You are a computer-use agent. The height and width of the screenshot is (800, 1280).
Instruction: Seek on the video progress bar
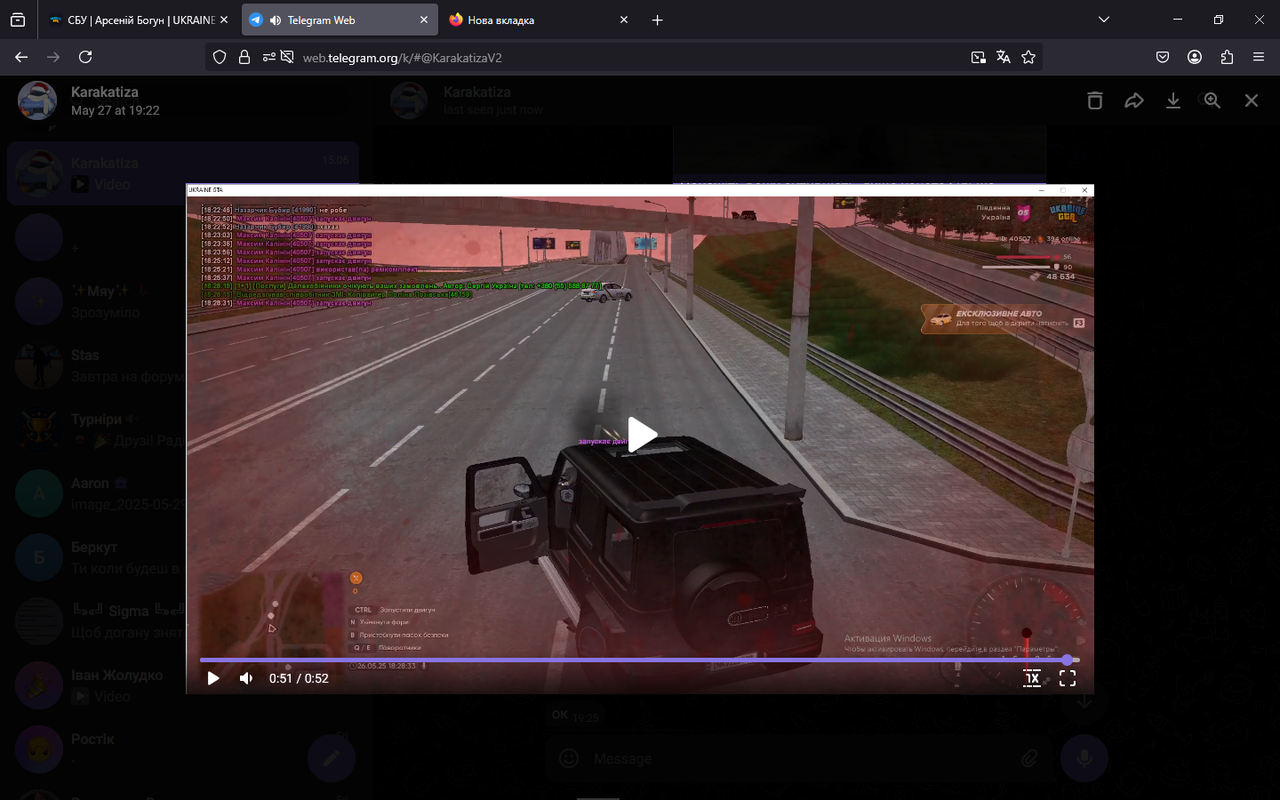click(640, 660)
